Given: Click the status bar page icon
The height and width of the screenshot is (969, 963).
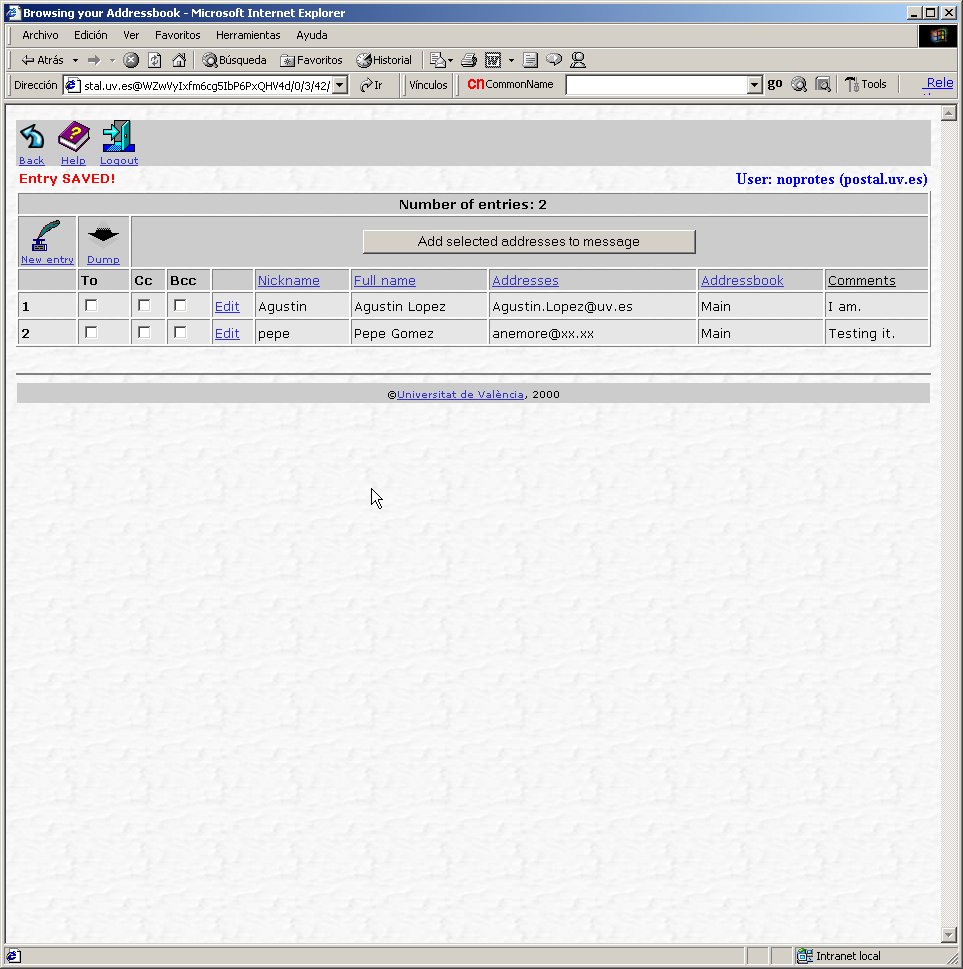Looking at the screenshot, I should [14, 956].
